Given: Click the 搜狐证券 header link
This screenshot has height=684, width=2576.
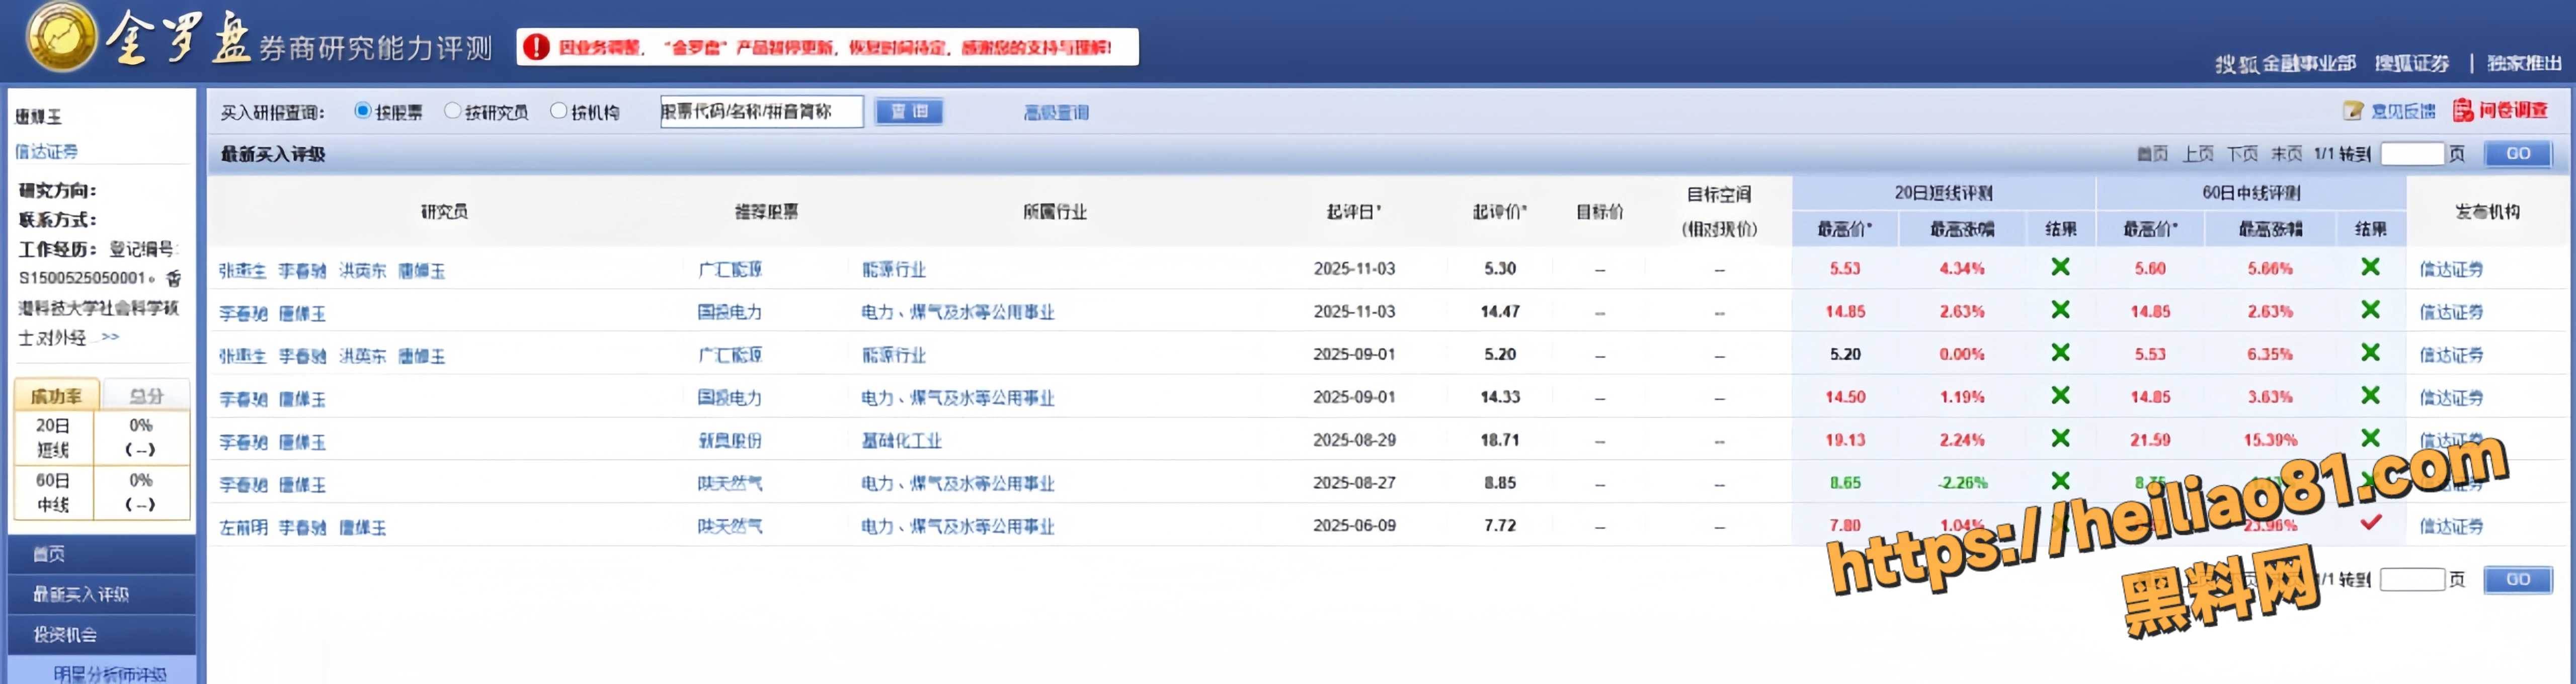Looking at the screenshot, I should tap(2411, 64).
